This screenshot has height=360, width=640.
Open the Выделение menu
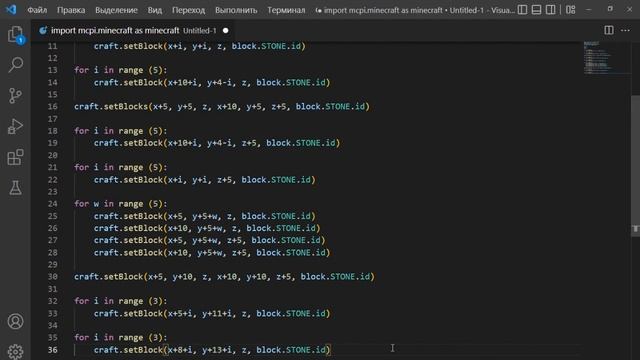tap(116, 10)
